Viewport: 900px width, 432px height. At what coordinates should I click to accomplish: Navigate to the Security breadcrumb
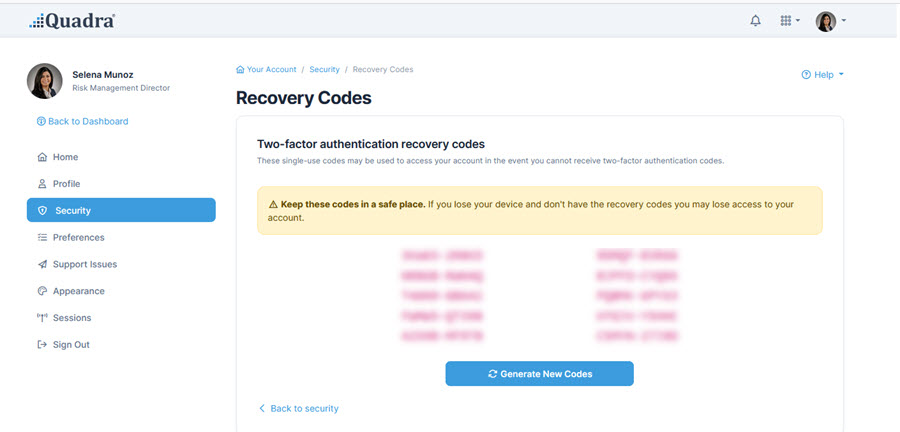324,70
